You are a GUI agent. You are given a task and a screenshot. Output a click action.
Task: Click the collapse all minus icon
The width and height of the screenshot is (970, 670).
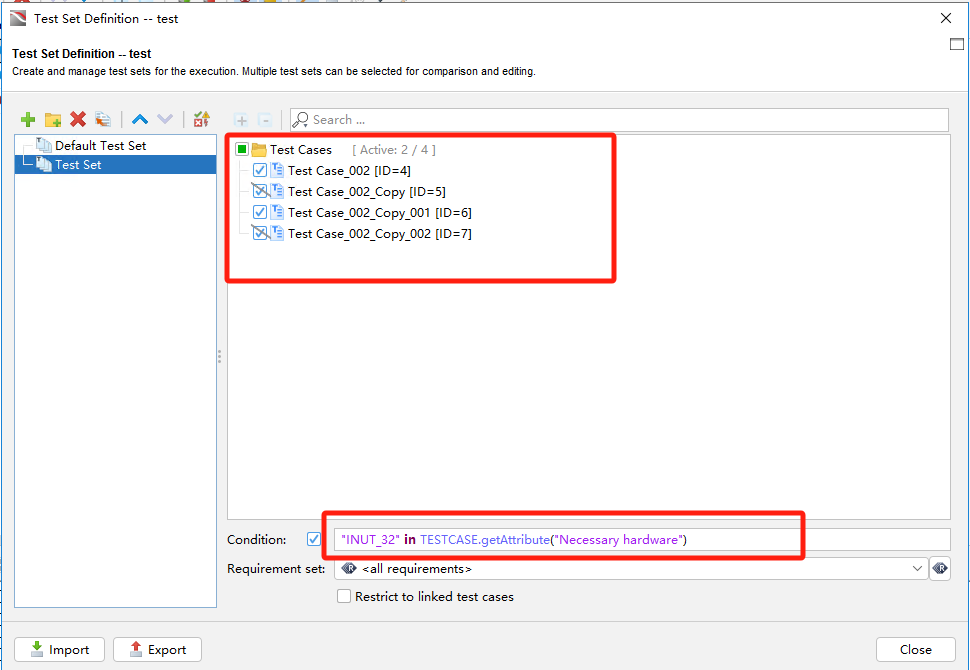coord(265,120)
